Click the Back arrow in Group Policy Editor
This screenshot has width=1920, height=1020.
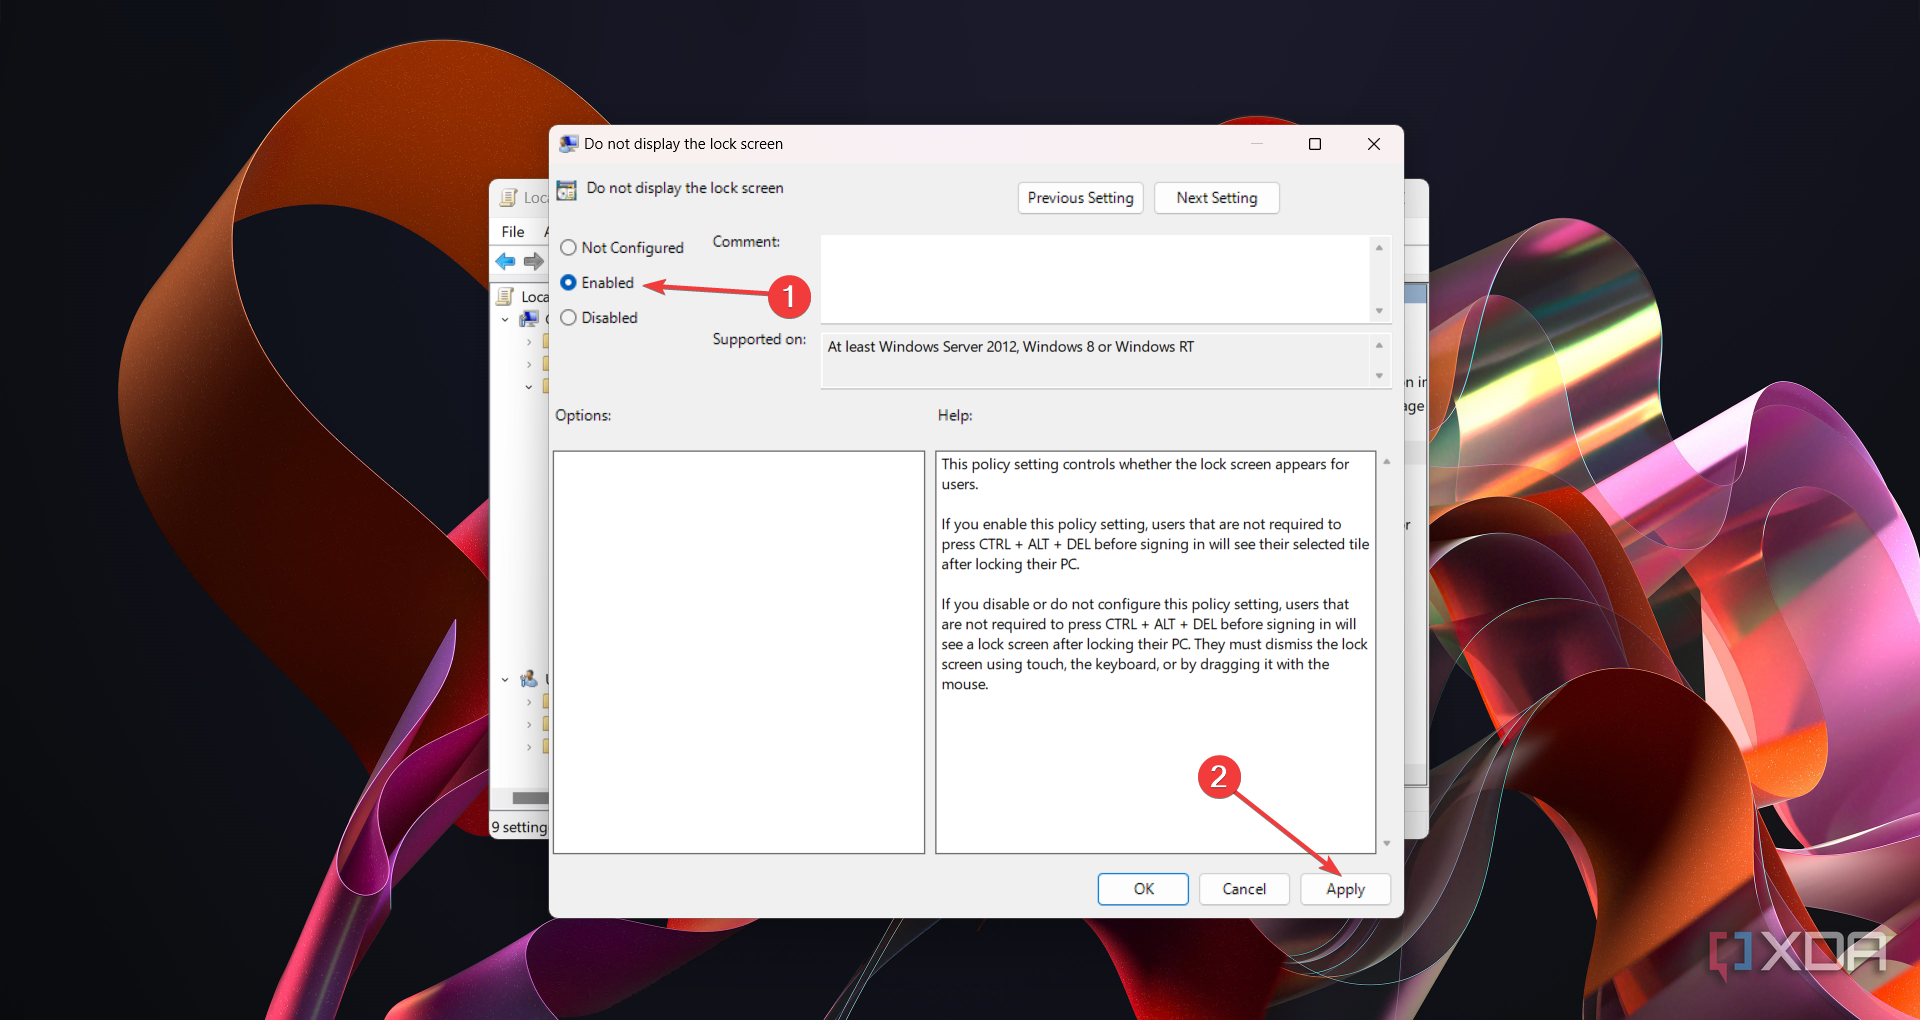(506, 261)
